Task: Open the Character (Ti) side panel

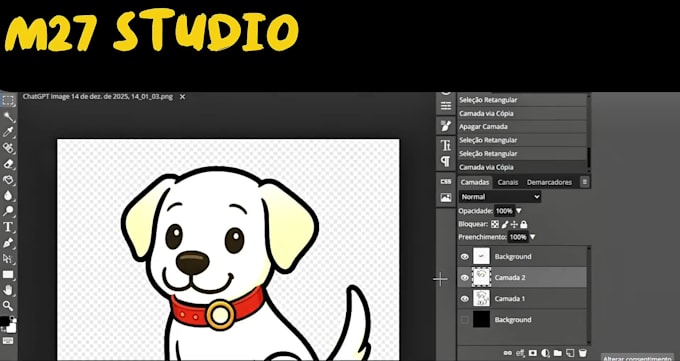Action: pos(445,144)
